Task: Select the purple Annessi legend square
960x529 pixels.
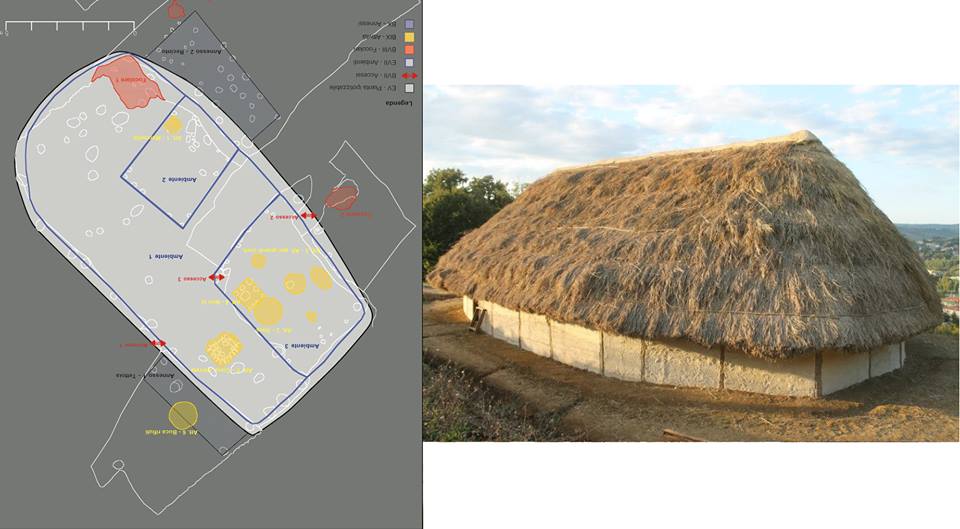Action: (409, 24)
